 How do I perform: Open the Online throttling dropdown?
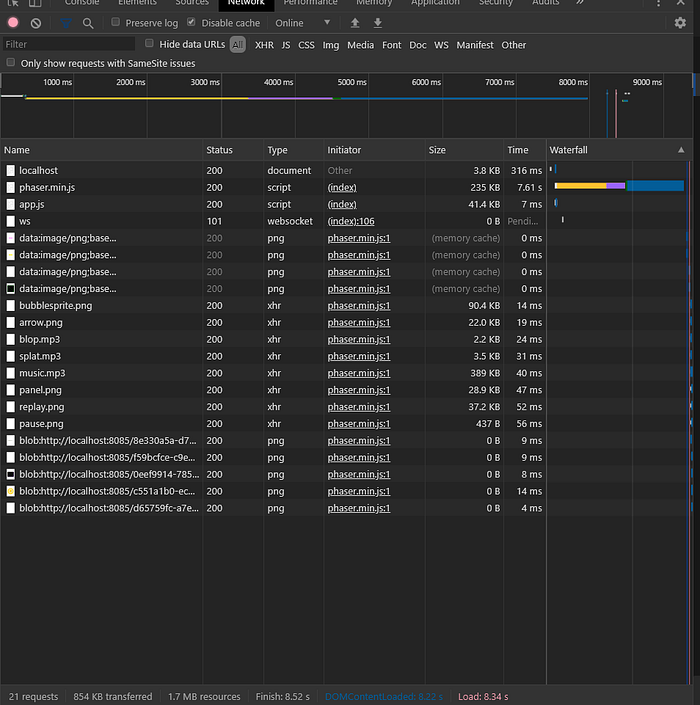point(303,23)
